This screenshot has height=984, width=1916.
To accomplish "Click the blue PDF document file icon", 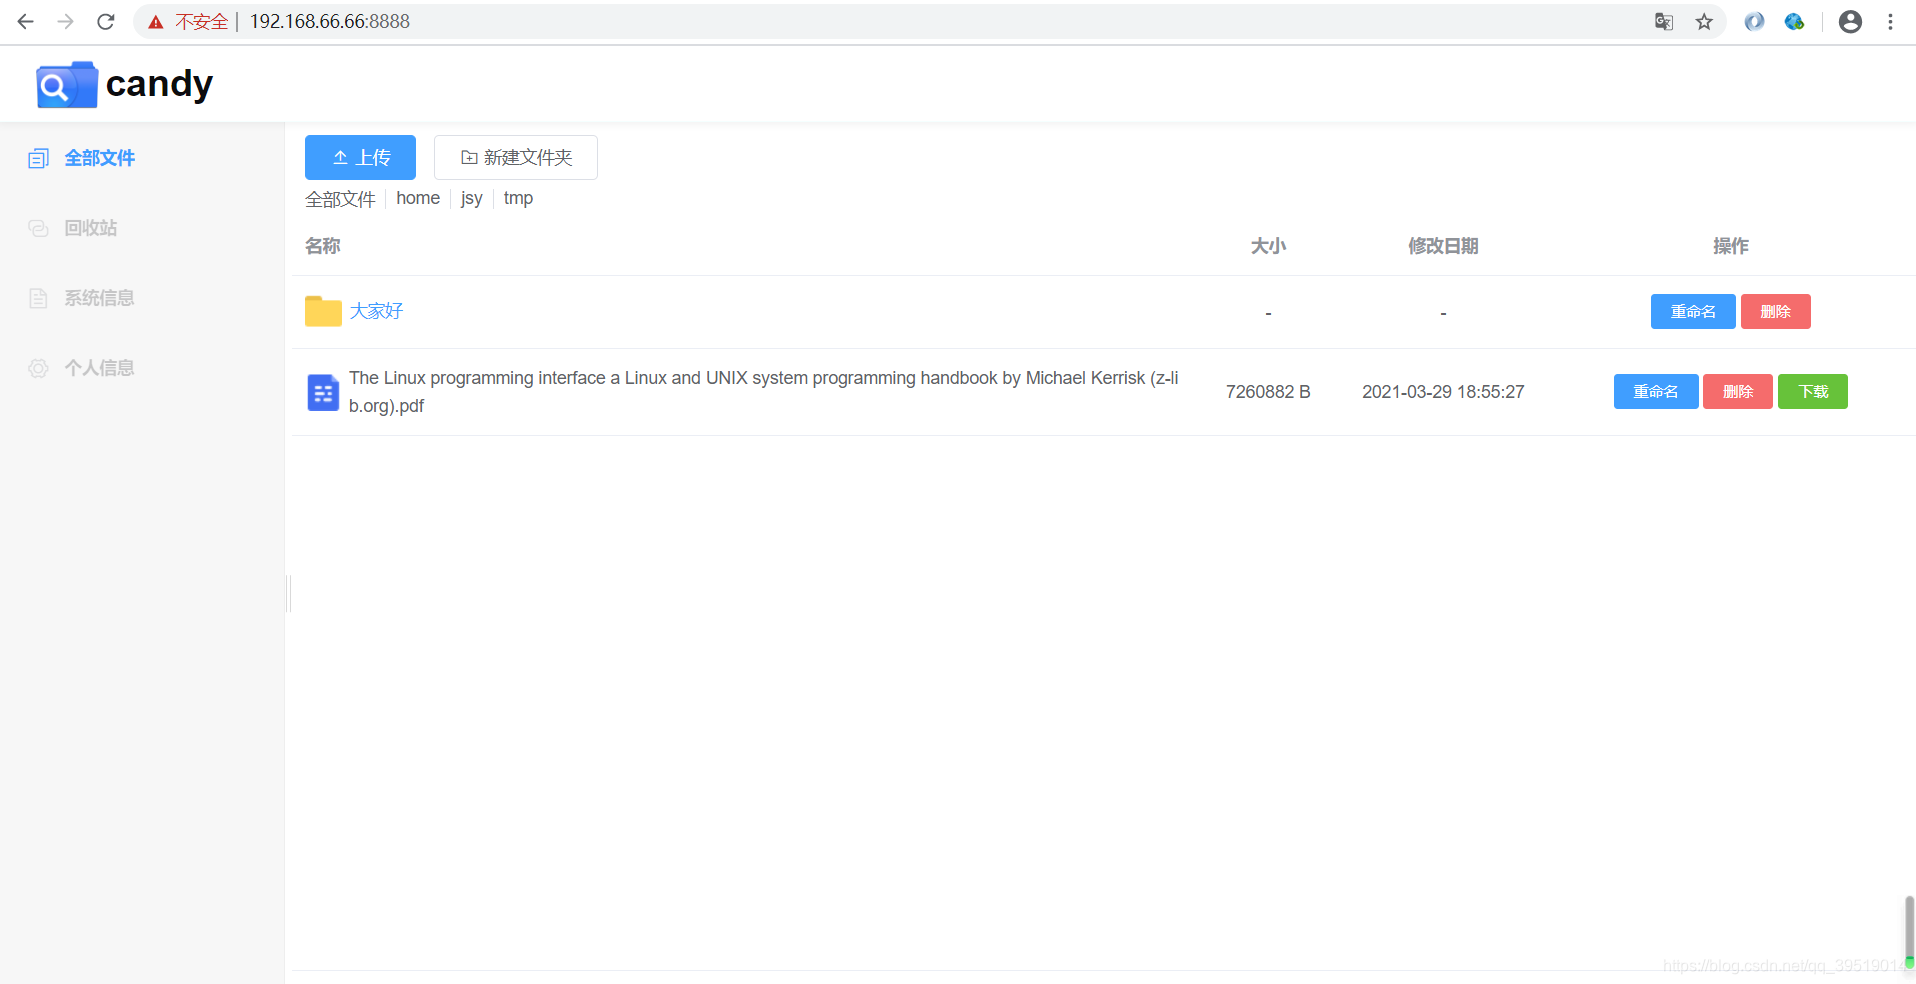I will click(323, 392).
